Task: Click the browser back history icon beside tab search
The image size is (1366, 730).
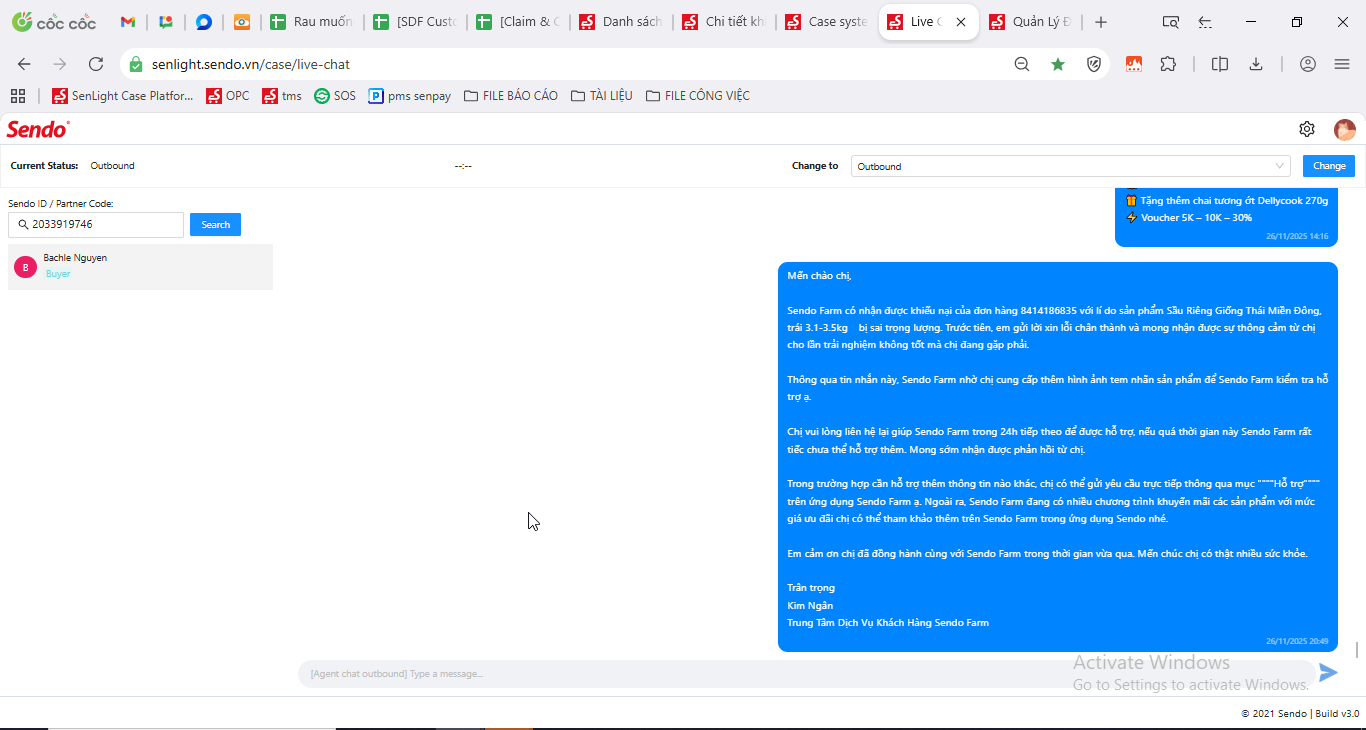Action: click(1206, 22)
